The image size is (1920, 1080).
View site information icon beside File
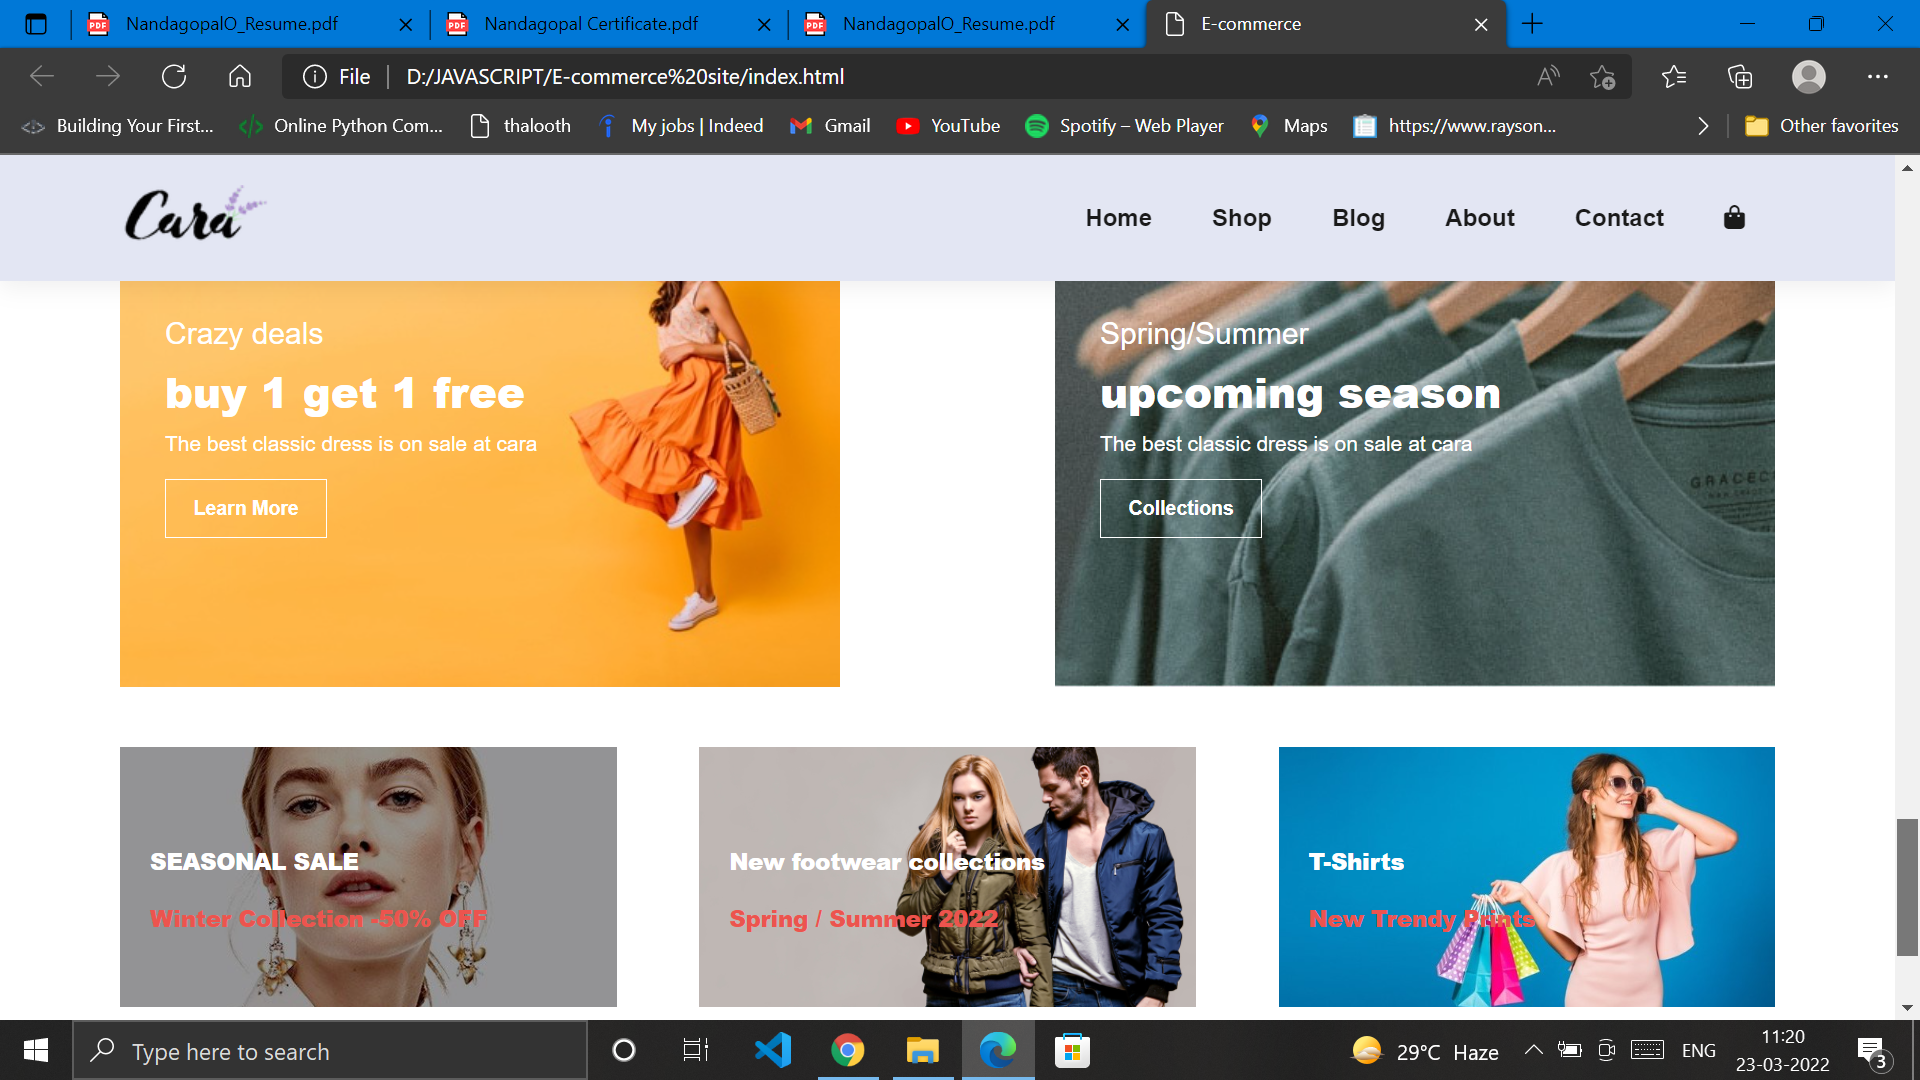click(x=315, y=77)
